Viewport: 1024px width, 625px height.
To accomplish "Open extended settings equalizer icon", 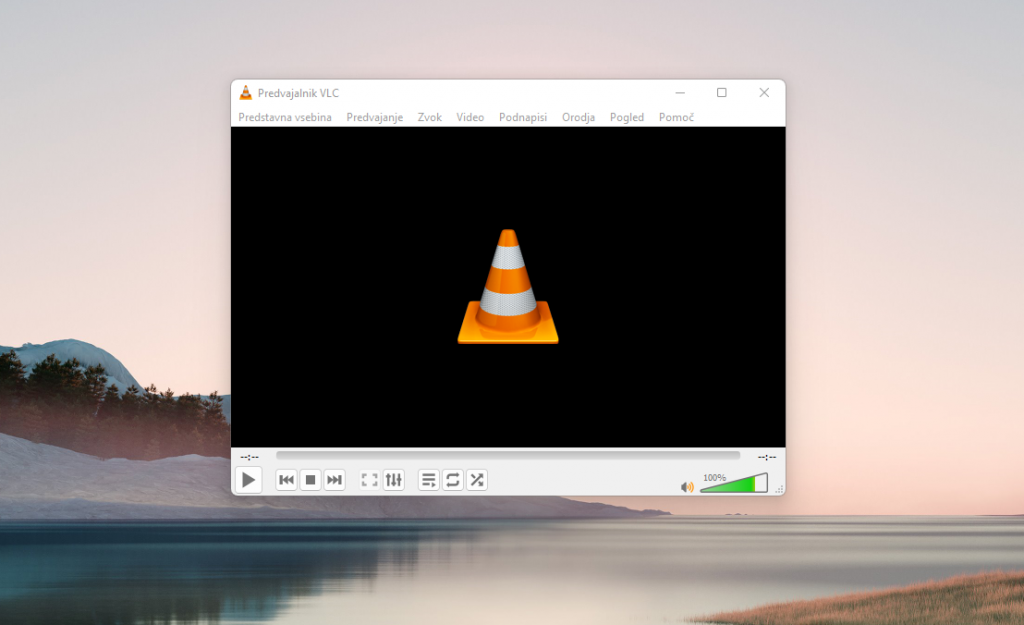I will [394, 480].
